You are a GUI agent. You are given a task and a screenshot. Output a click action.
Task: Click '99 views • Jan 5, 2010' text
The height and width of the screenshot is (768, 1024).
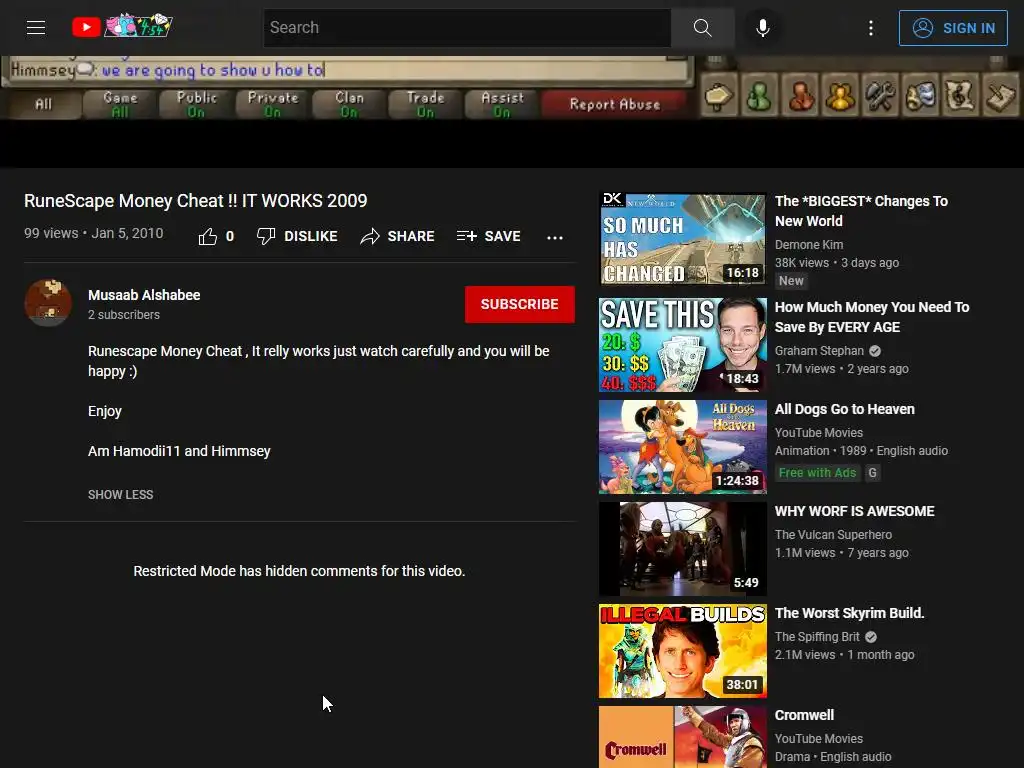point(93,233)
